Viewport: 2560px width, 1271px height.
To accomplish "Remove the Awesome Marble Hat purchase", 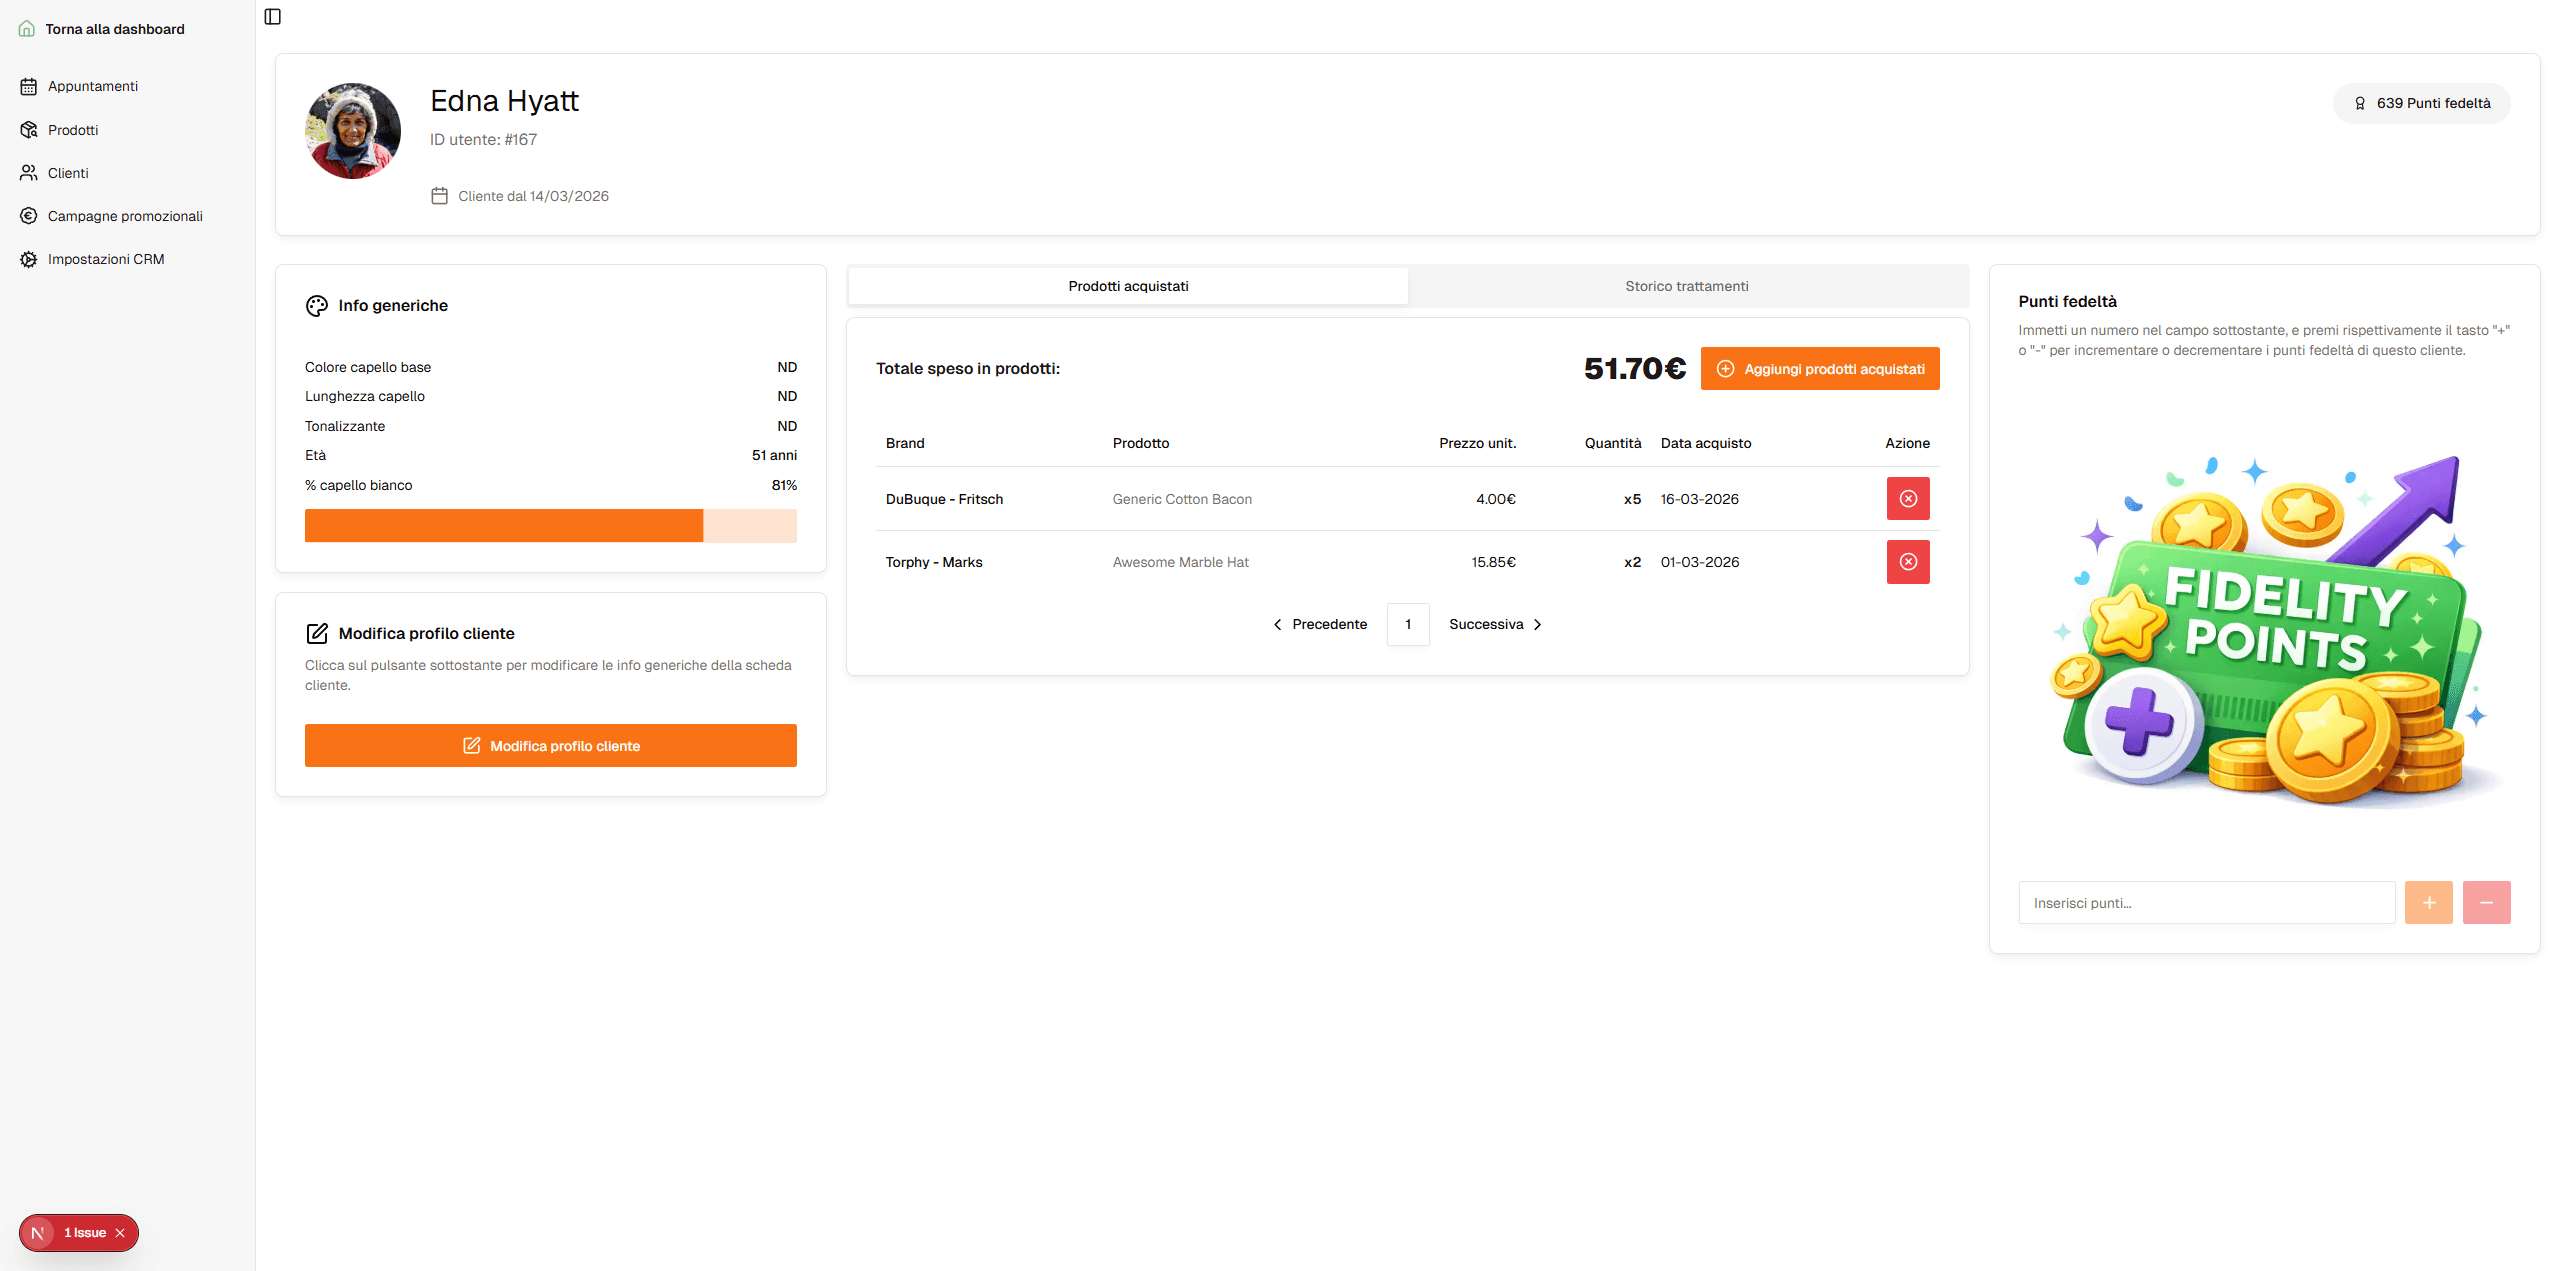I will tap(1908, 561).
